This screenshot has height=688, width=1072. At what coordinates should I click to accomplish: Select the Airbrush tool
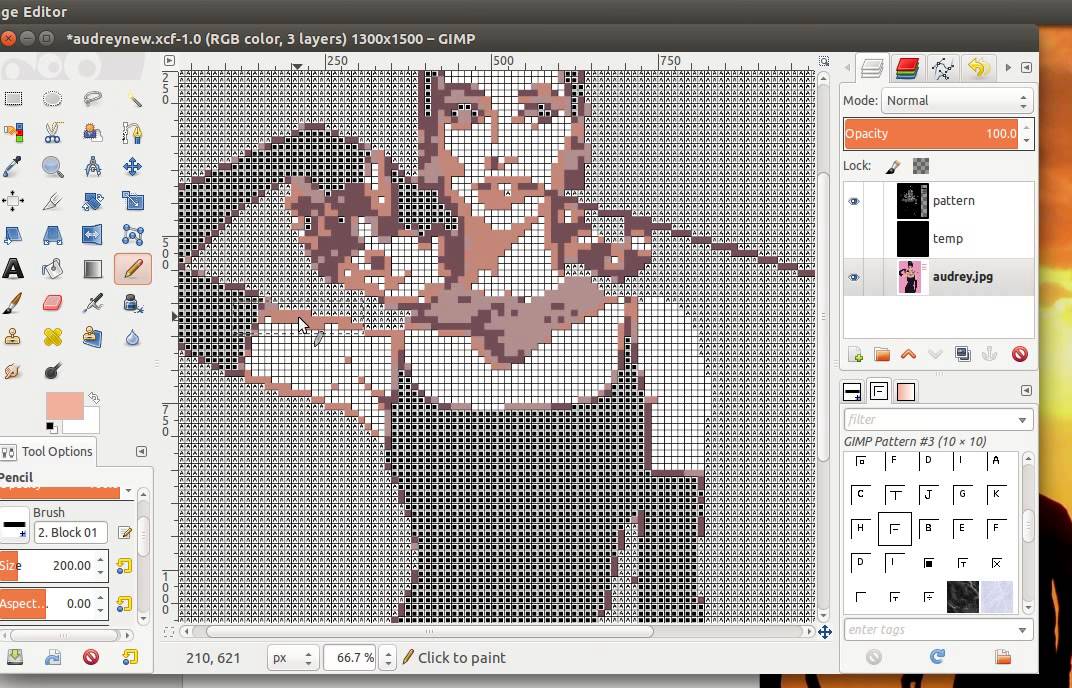93,303
